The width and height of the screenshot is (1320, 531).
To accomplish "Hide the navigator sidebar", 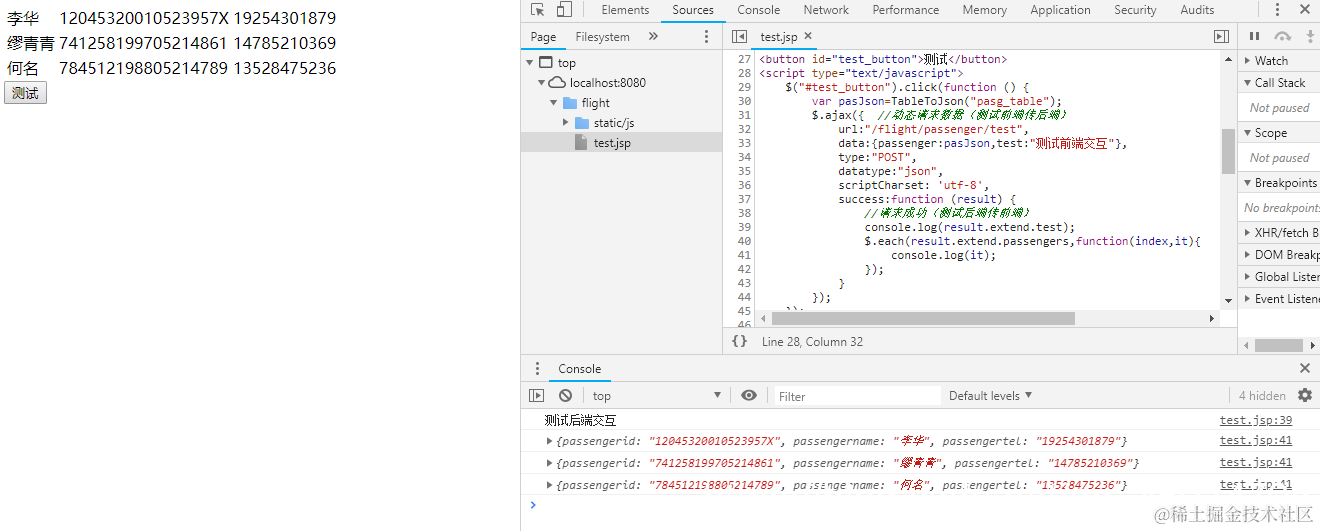I will [739, 36].
